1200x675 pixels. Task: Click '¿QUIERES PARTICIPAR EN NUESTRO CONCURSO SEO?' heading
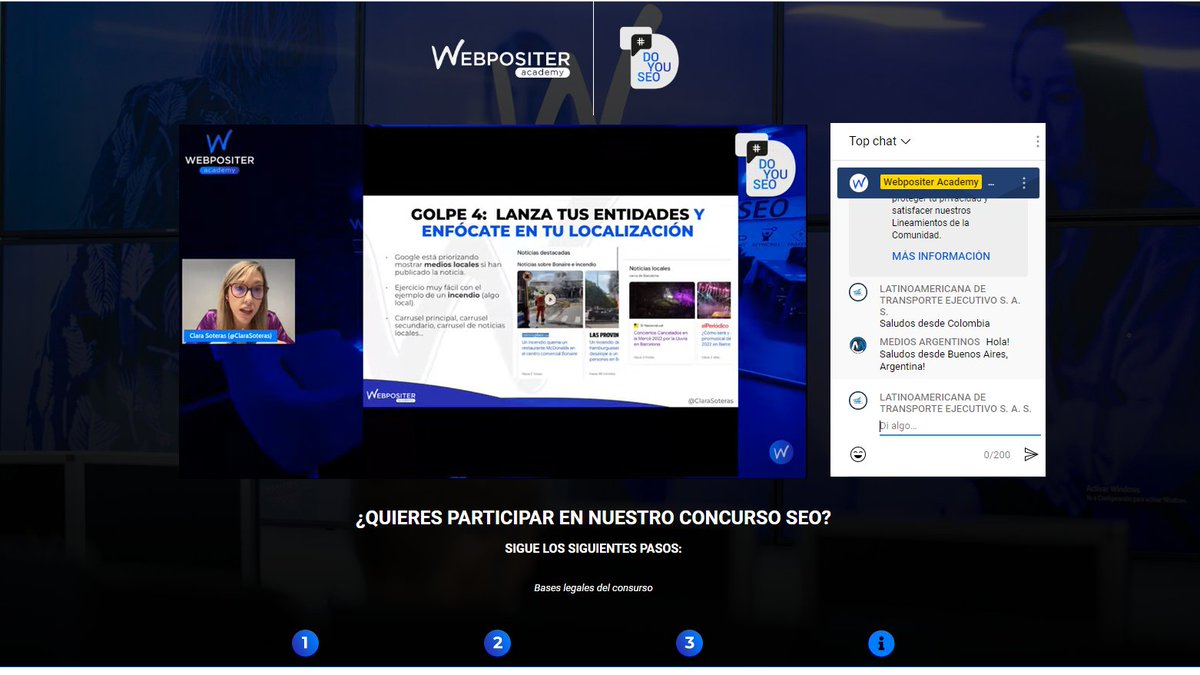pyautogui.click(x=593, y=520)
